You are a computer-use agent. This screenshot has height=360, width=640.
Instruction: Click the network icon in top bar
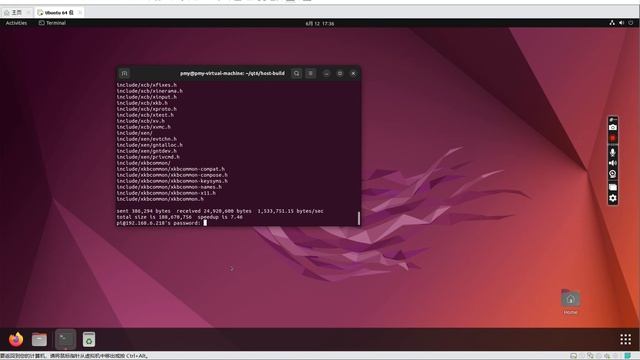point(612,23)
